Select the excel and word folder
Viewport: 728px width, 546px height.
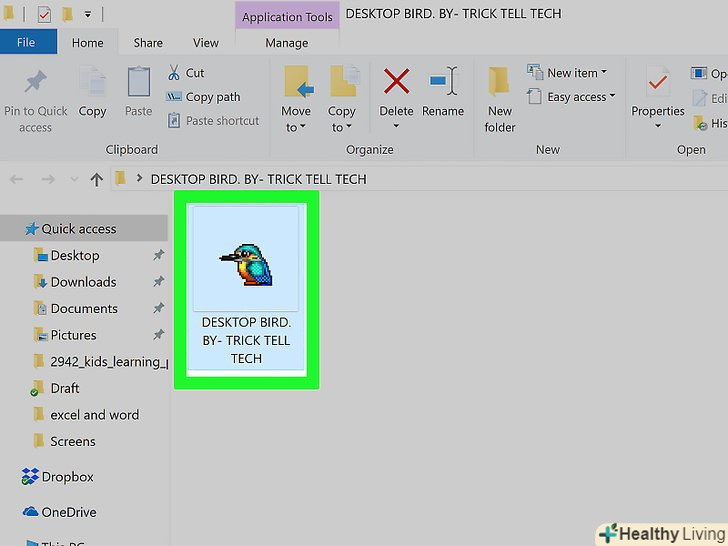pyautogui.click(x=94, y=414)
